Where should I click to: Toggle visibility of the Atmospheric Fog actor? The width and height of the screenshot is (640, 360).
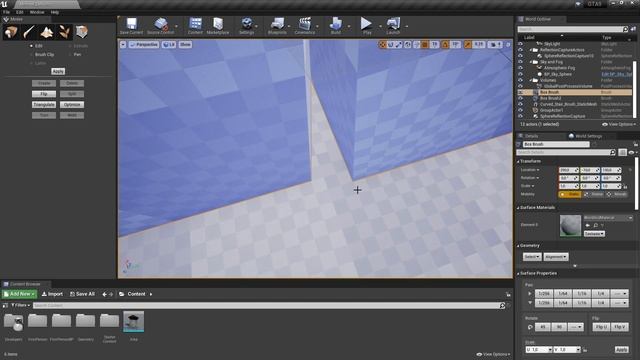[520, 68]
